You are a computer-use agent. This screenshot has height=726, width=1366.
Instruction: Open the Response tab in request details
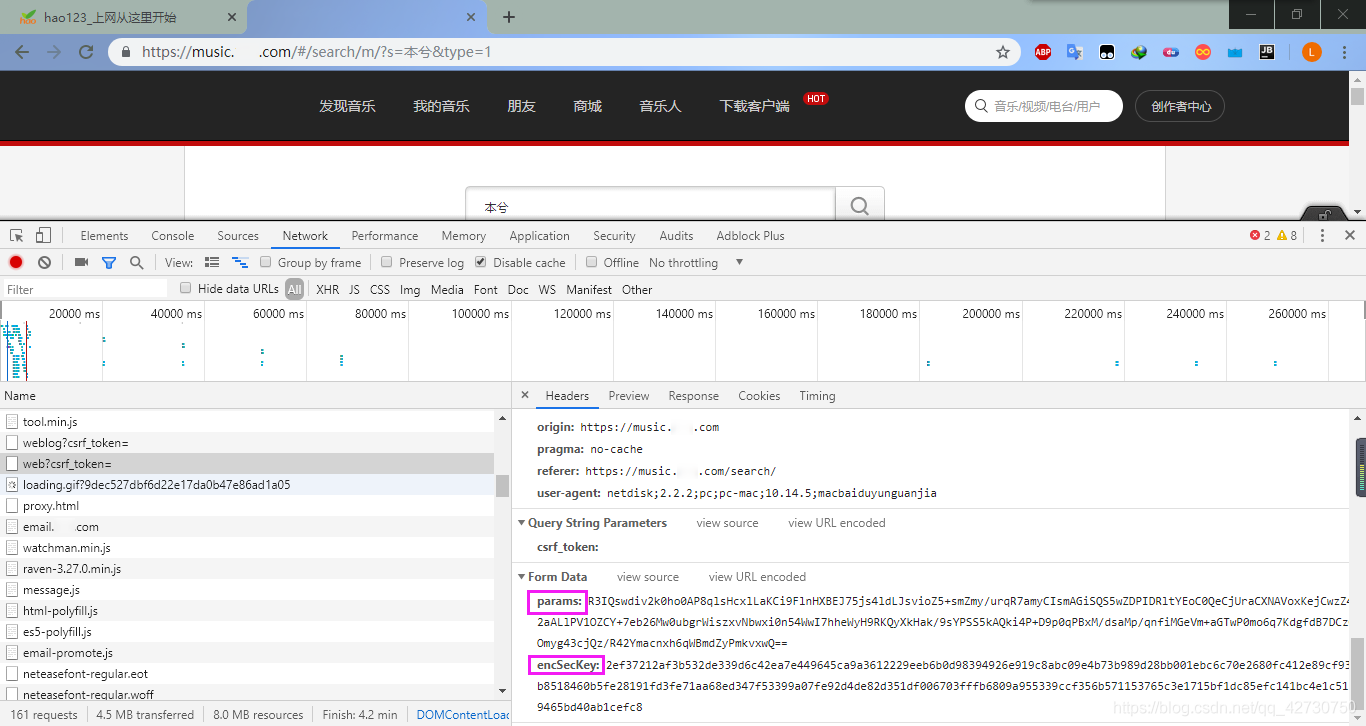point(693,396)
